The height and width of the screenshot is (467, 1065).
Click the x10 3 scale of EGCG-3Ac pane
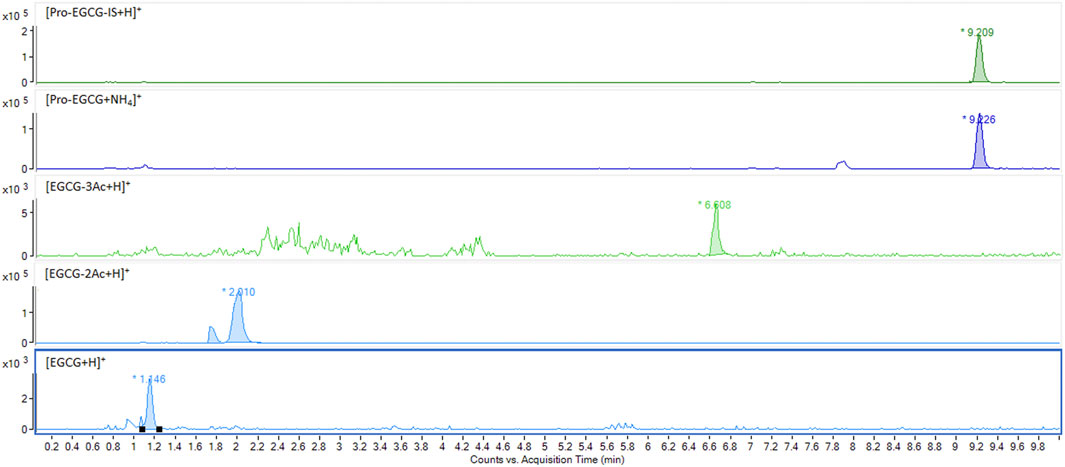(x=17, y=188)
